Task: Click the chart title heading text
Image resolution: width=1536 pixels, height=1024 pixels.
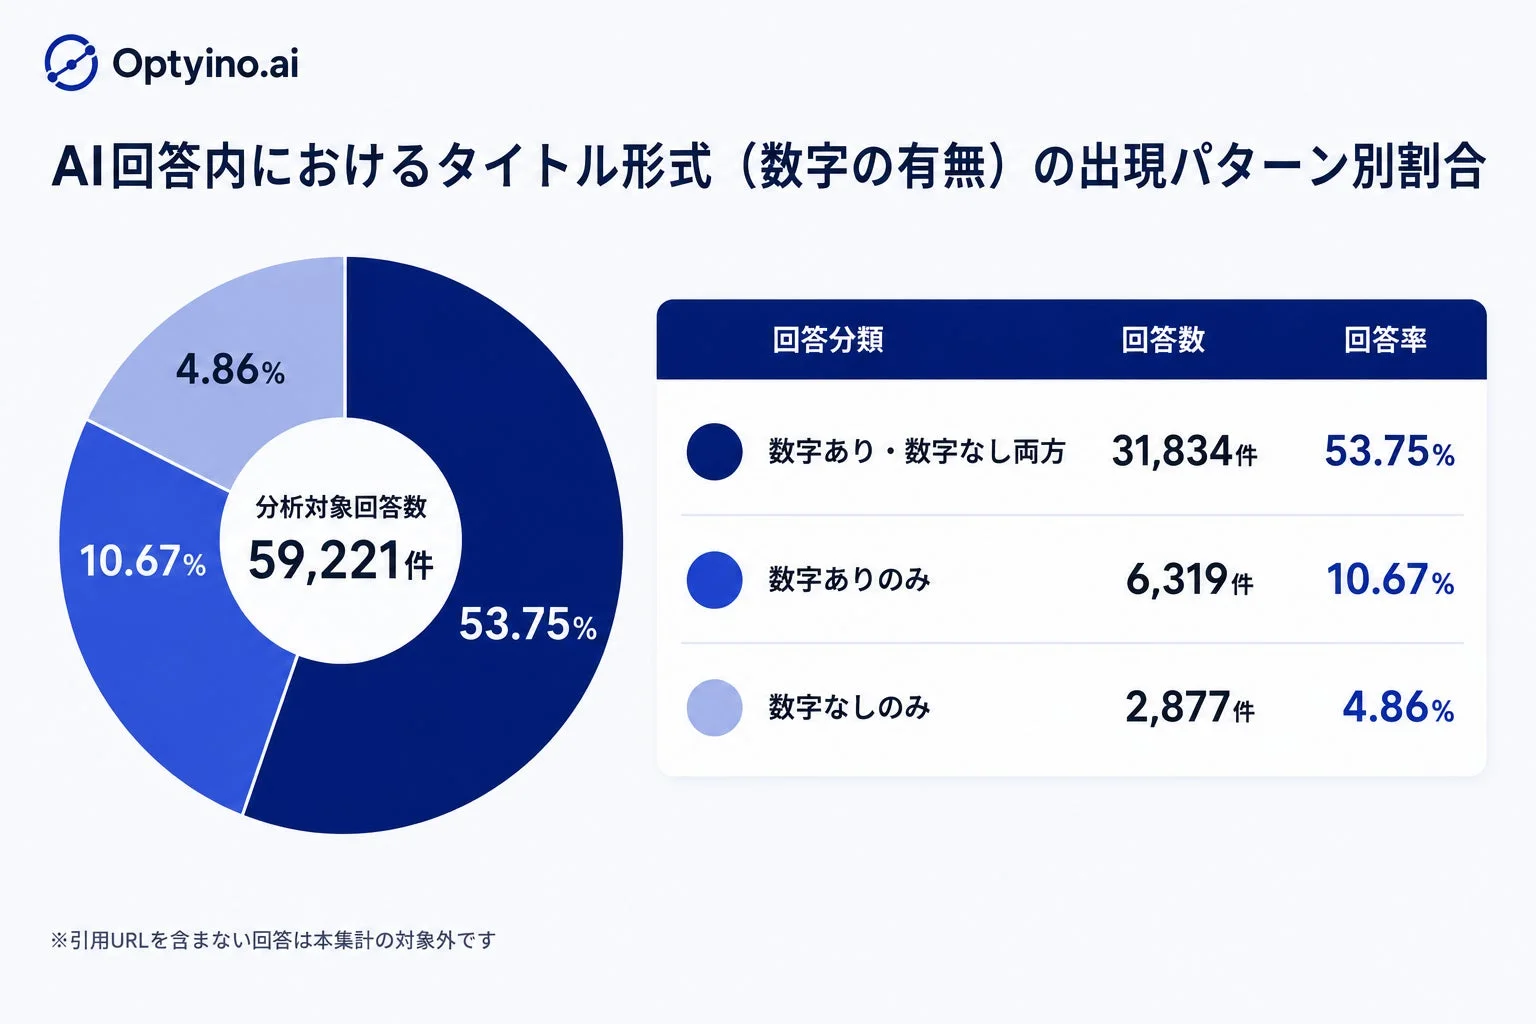Action: 768,166
